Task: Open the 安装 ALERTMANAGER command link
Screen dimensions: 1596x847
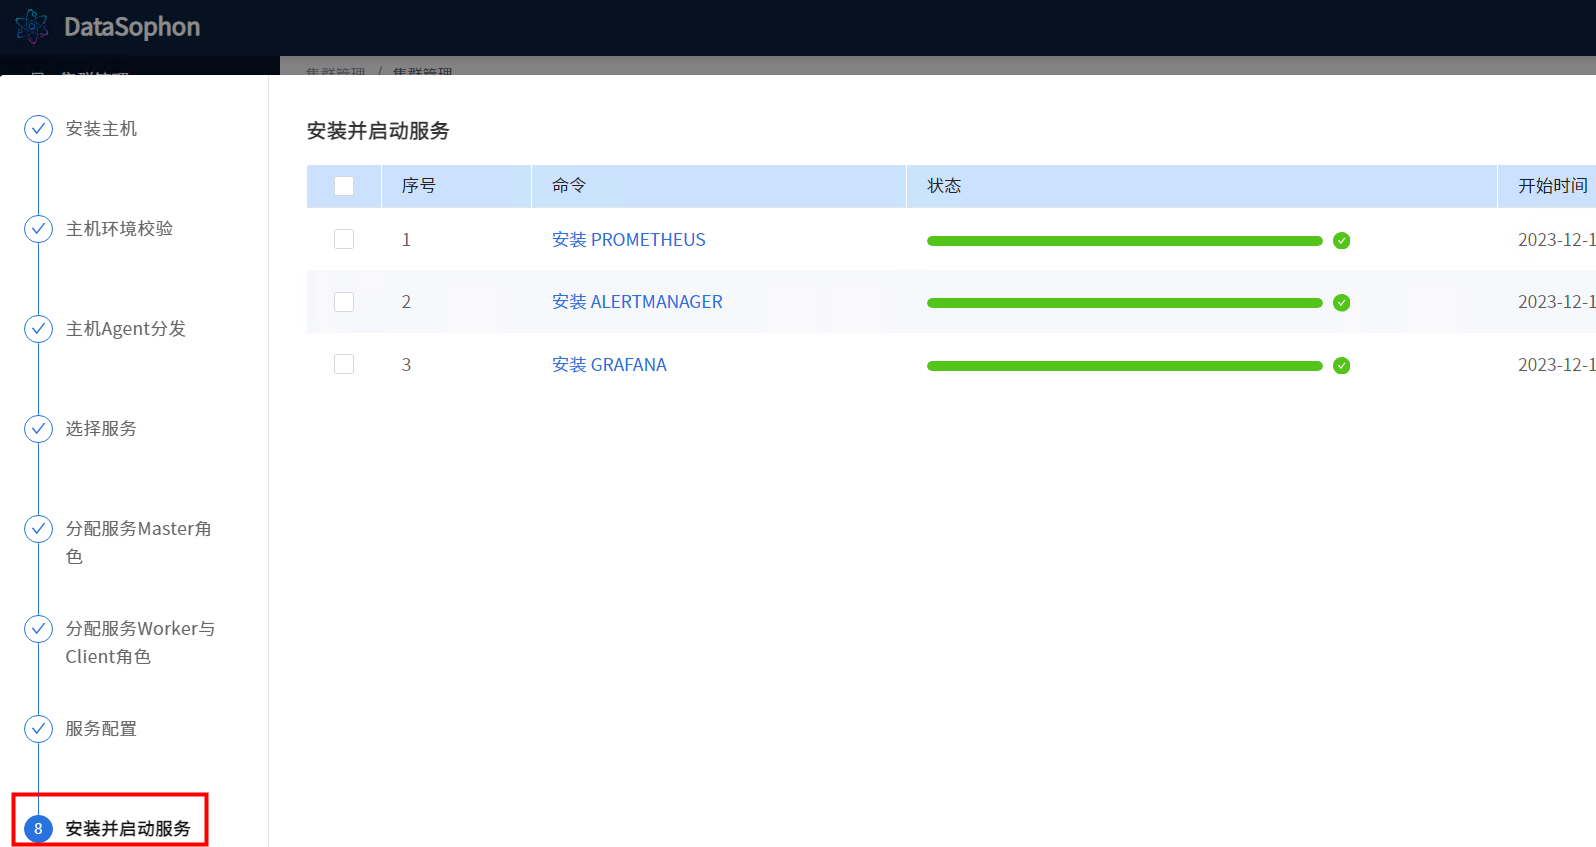Action: (x=637, y=302)
